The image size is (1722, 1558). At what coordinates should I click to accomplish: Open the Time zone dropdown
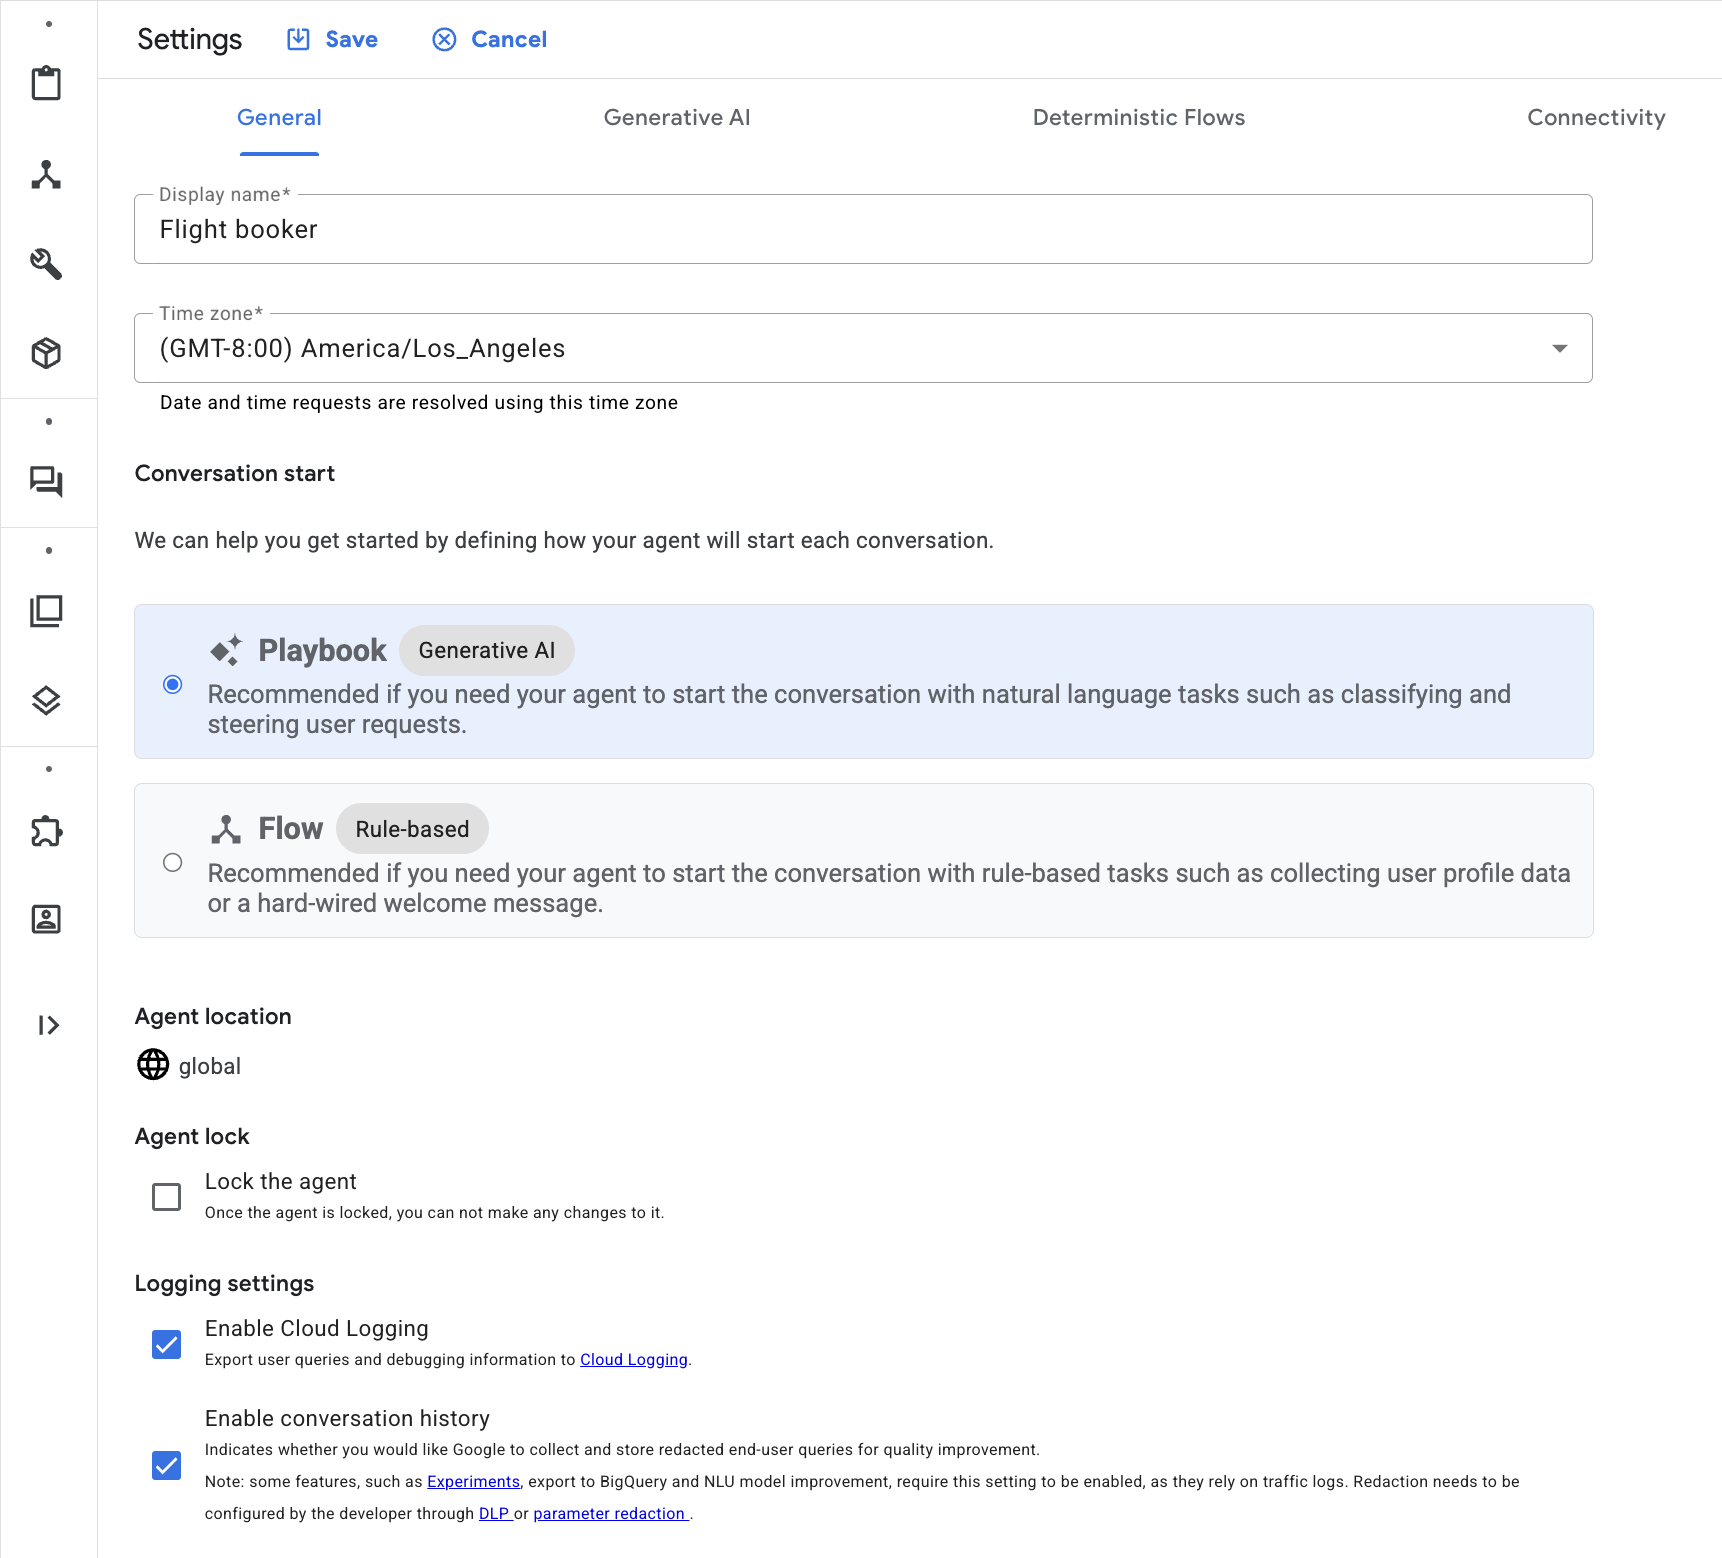(1558, 348)
